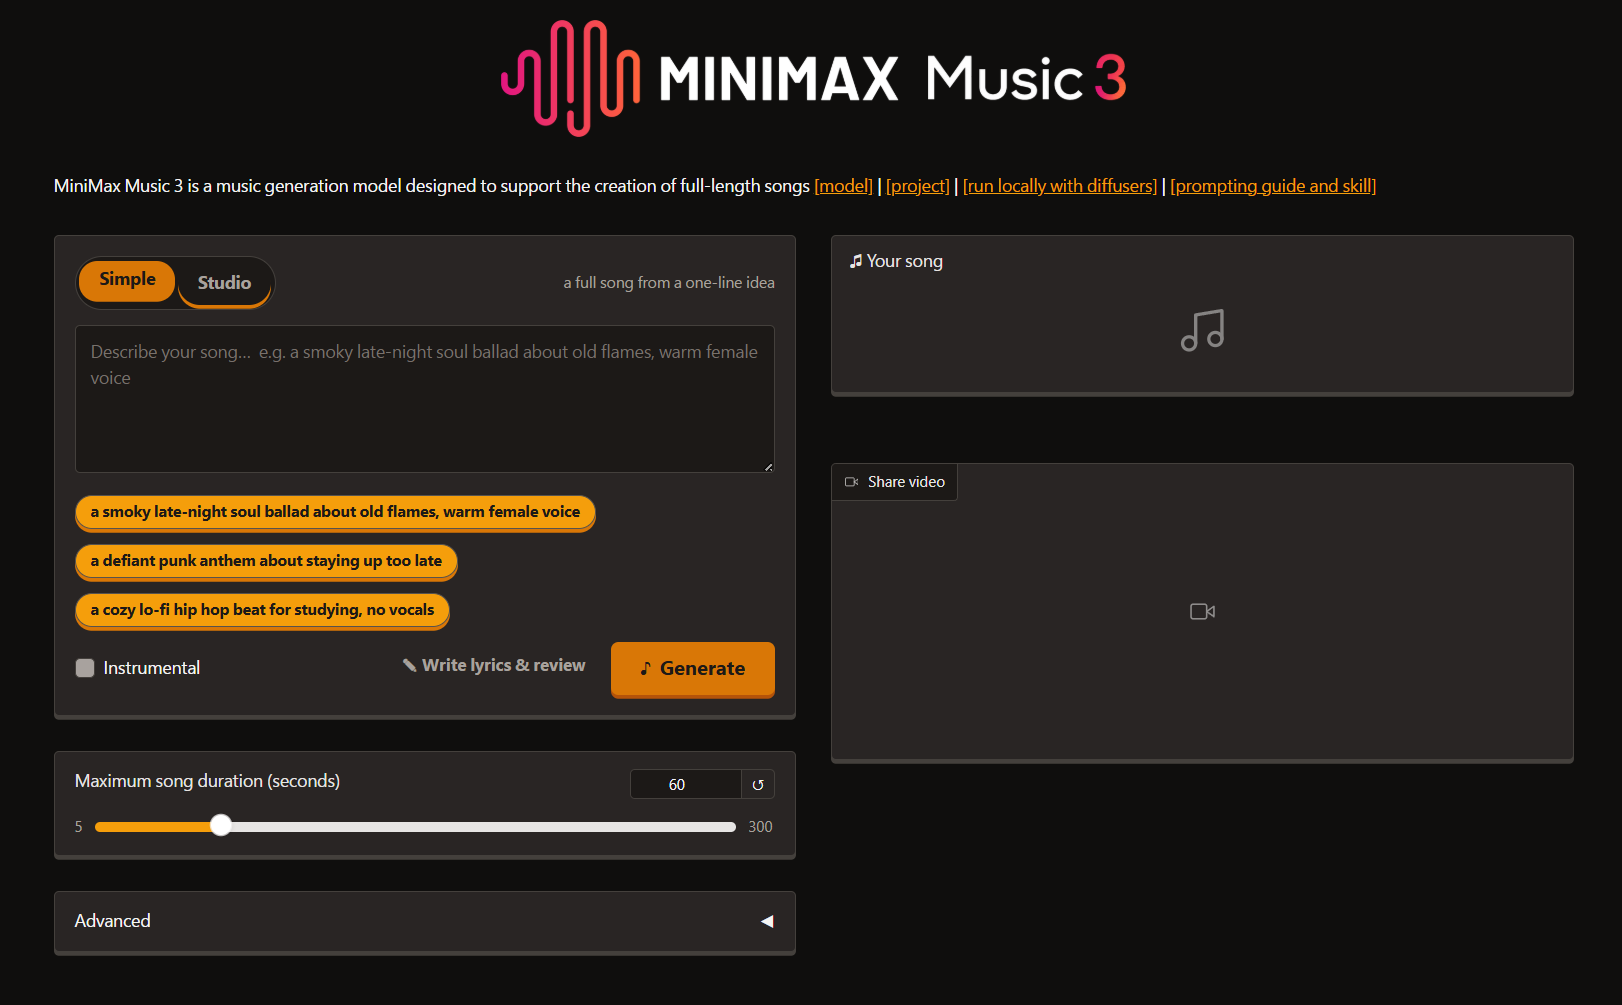Focus the Describe your song text box
The width and height of the screenshot is (1622, 1005).
coord(425,399)
